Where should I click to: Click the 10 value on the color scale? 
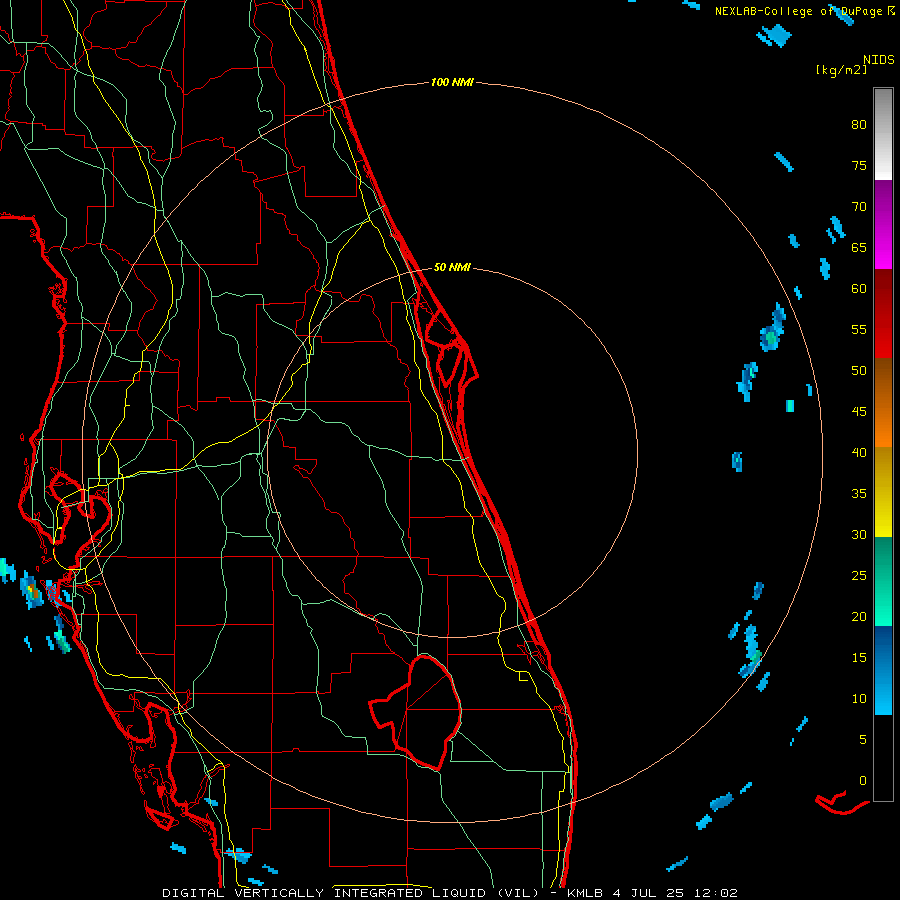[859, 699]
